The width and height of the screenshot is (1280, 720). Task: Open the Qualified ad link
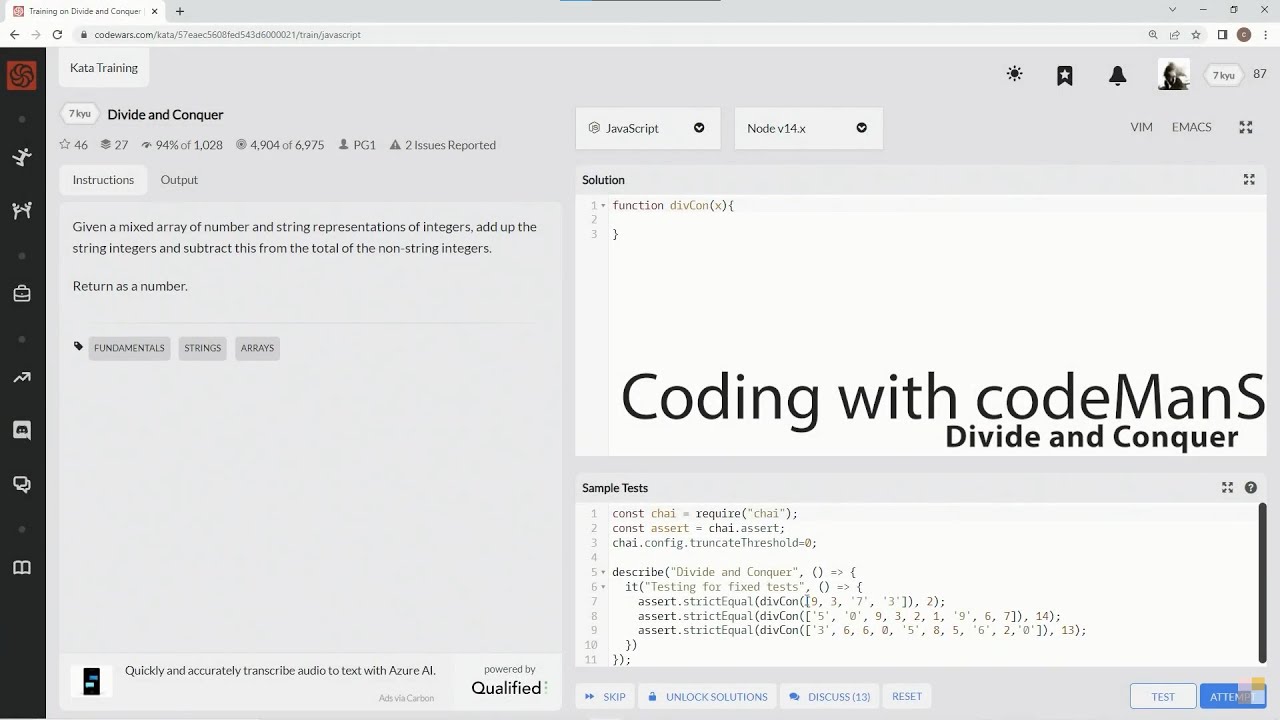509,680
